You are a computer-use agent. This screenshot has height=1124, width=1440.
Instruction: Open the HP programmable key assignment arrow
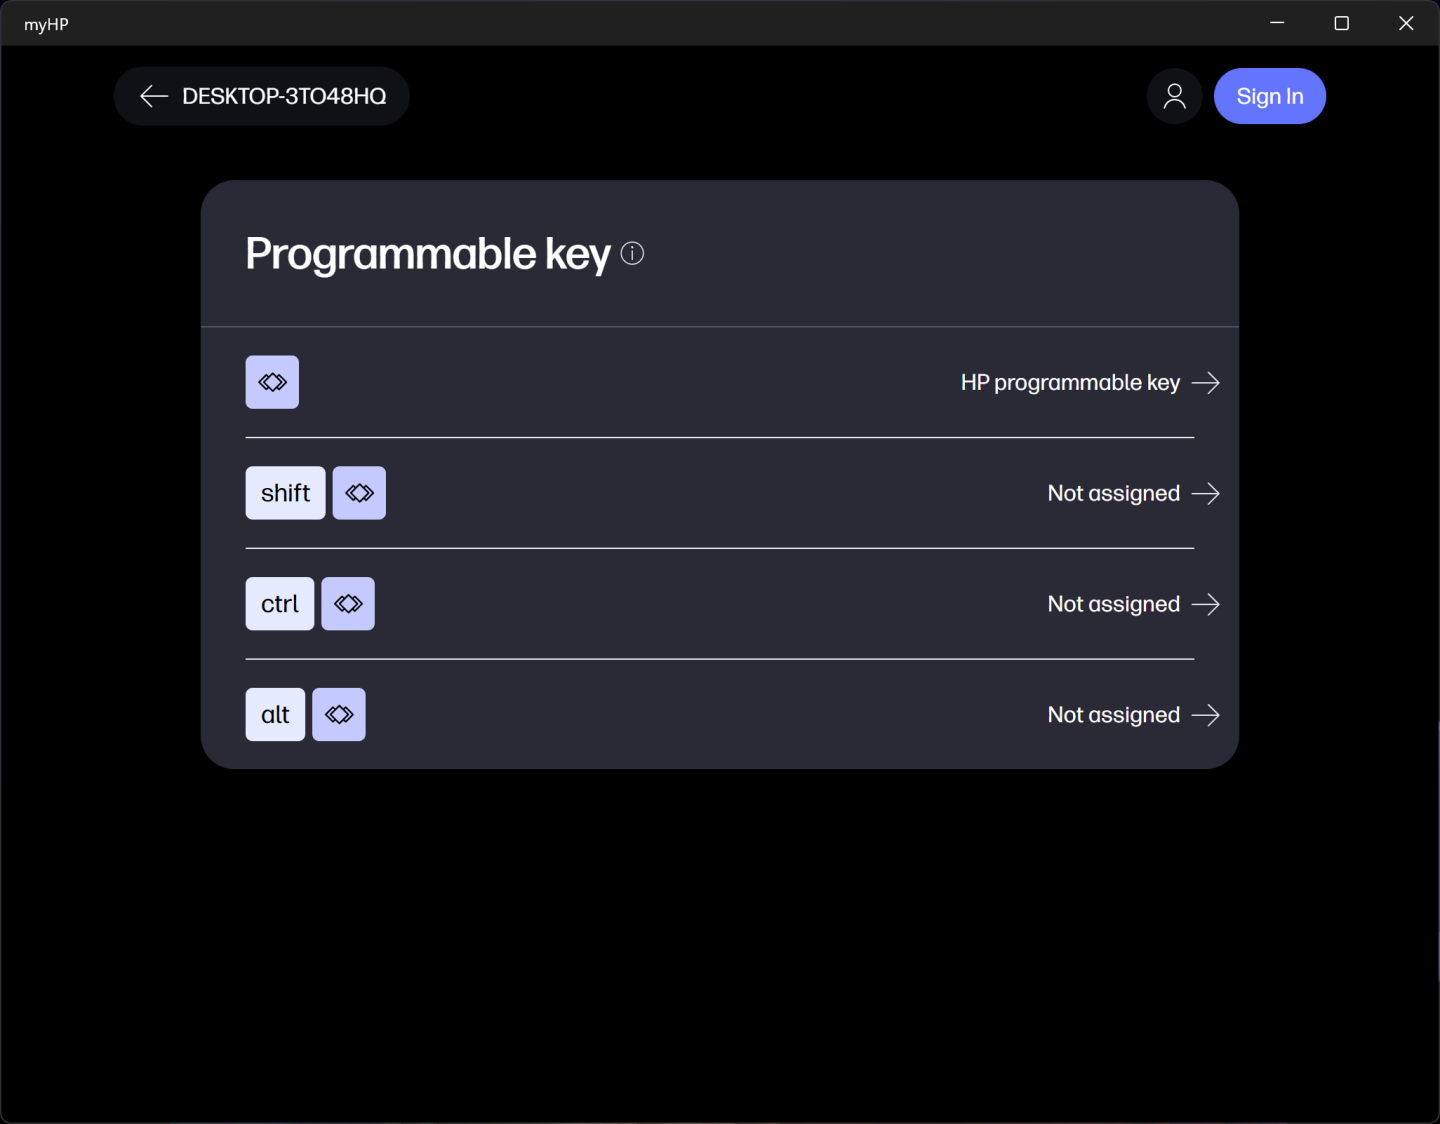coord(1206,383)
